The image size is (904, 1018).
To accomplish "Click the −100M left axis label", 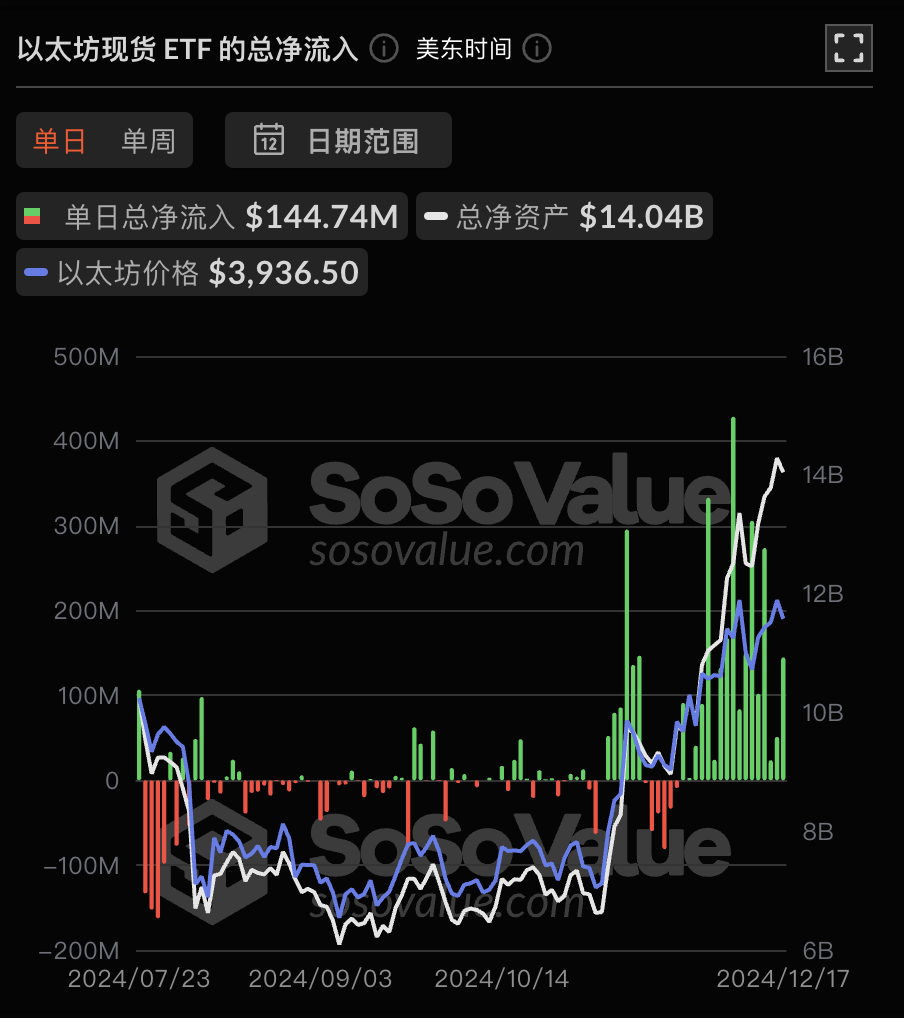I will tap(81, 865).
